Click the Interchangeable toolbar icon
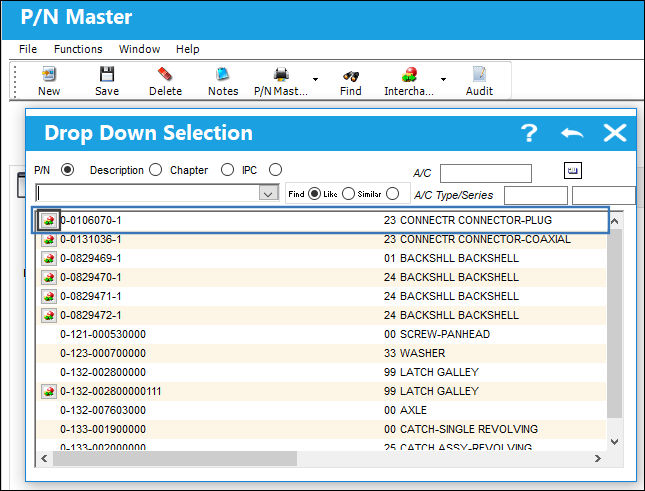The image size is (645, 491). point(409,74)
